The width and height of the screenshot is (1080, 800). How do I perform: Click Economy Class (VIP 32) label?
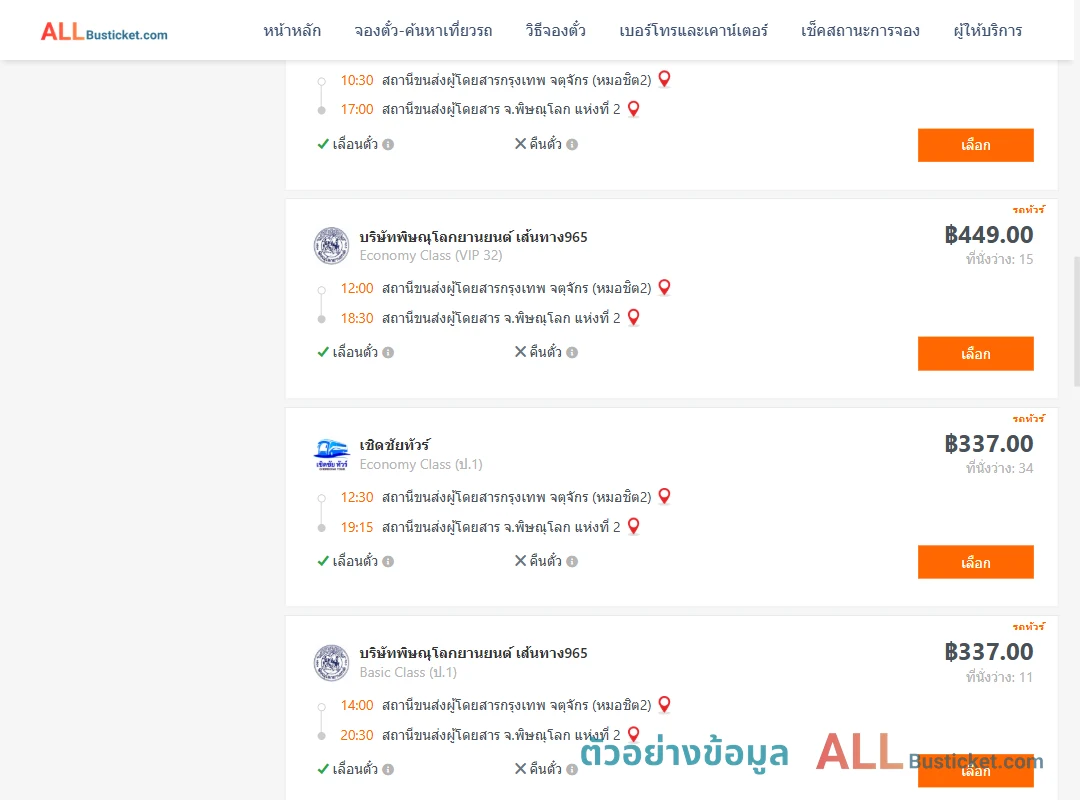pyautogui.click(x=430, y=256)
